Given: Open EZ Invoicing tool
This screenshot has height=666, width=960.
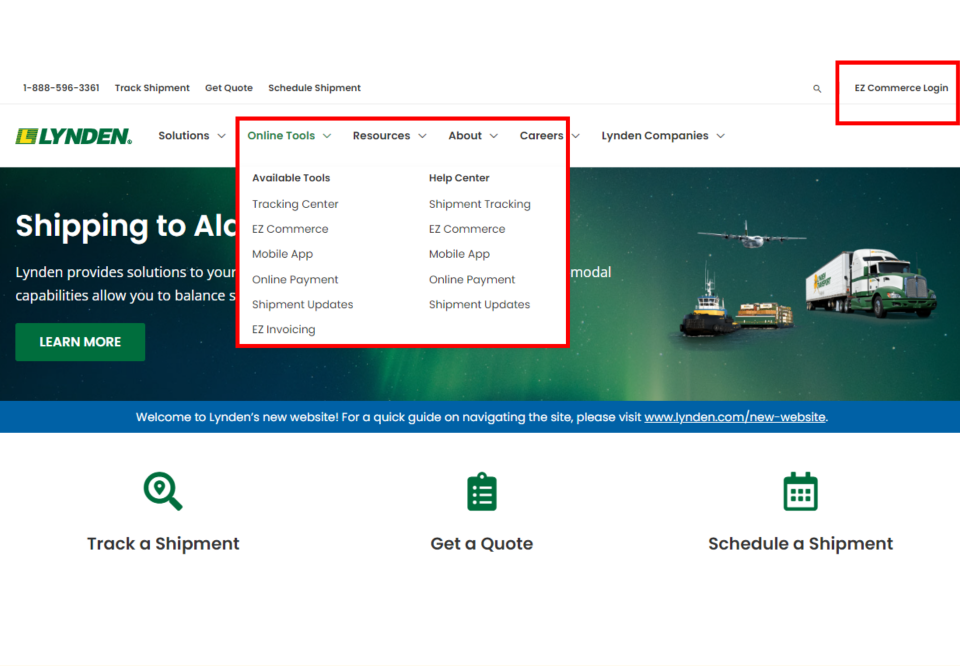Looking at the screenshot, I should [x=283, y=330].
